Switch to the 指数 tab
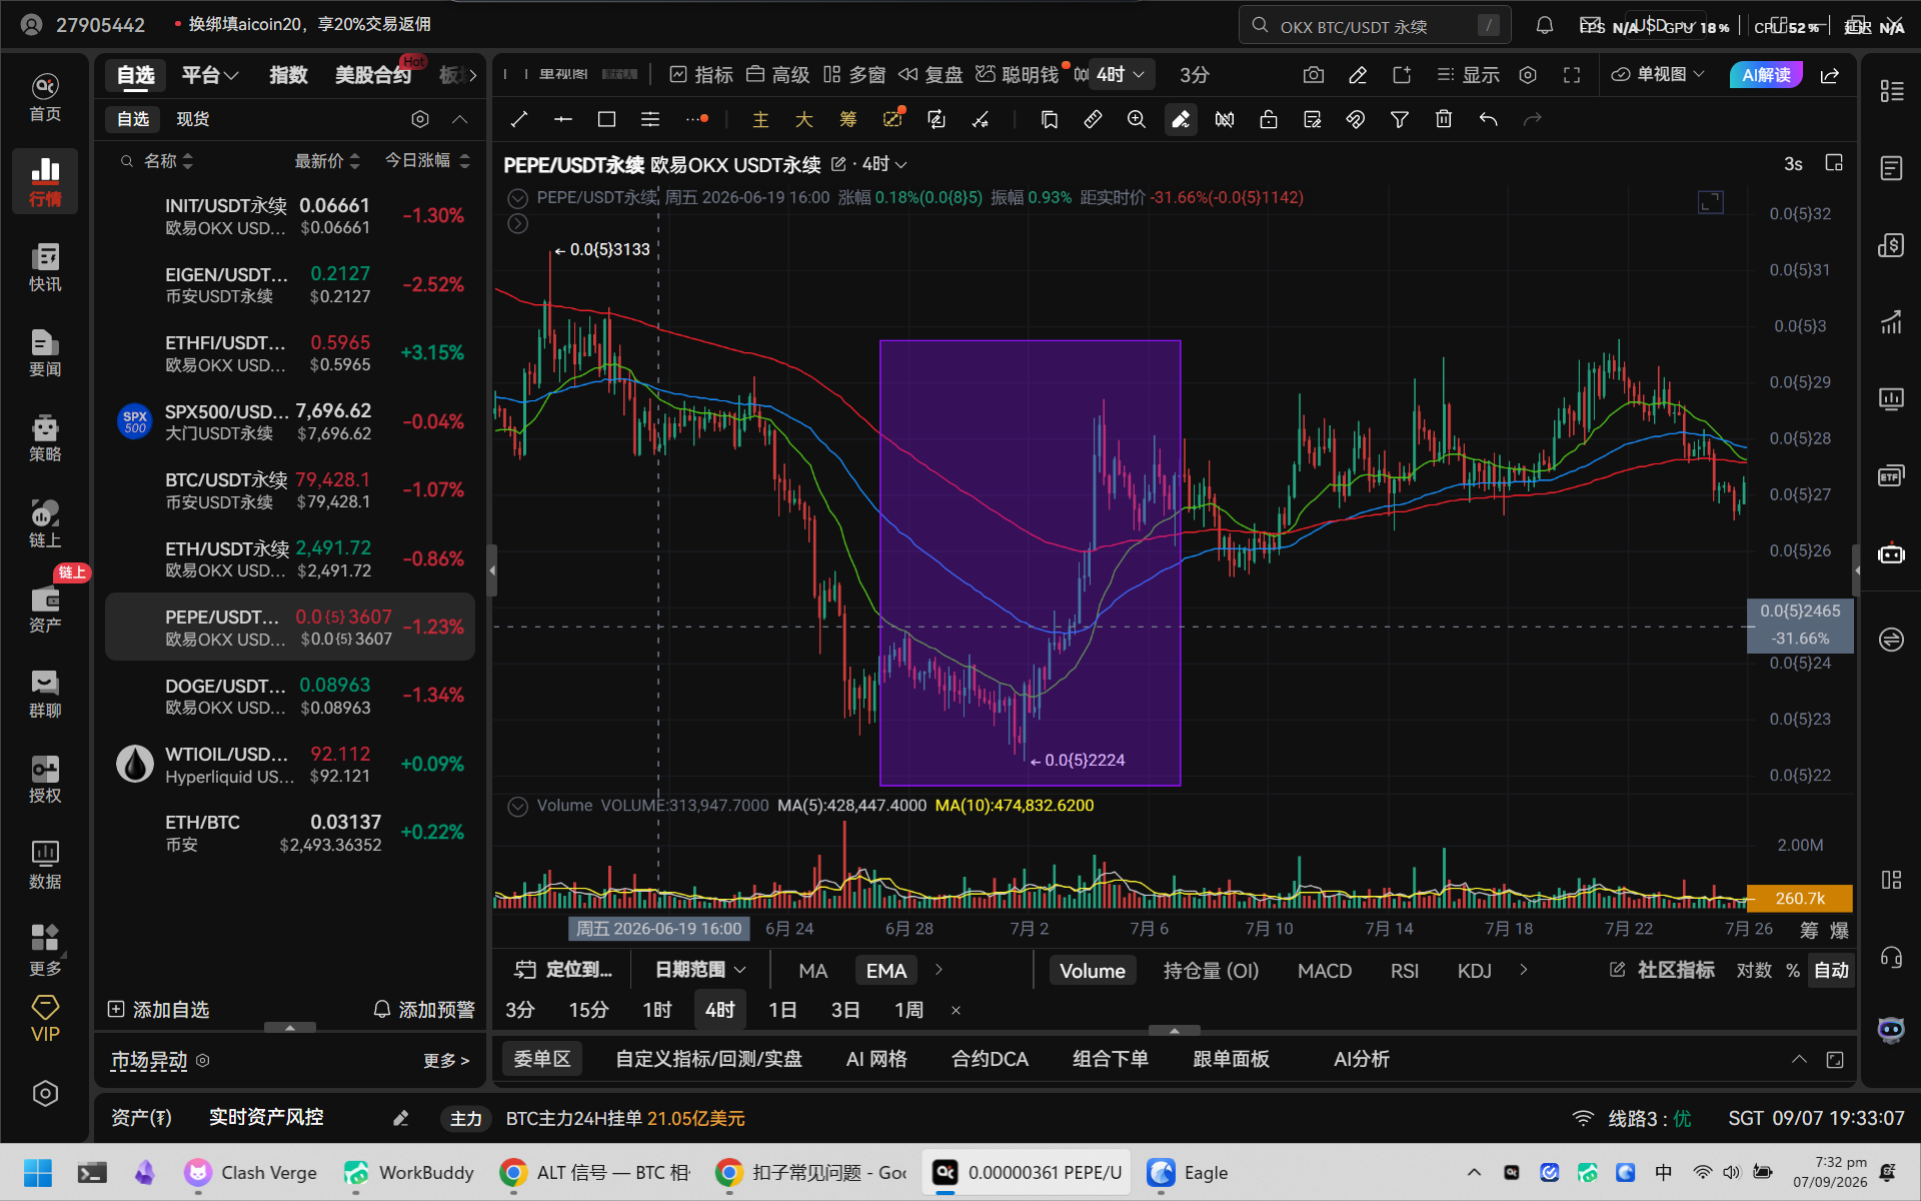This screenshot has height=1201, width=1921. coord(288,75)
